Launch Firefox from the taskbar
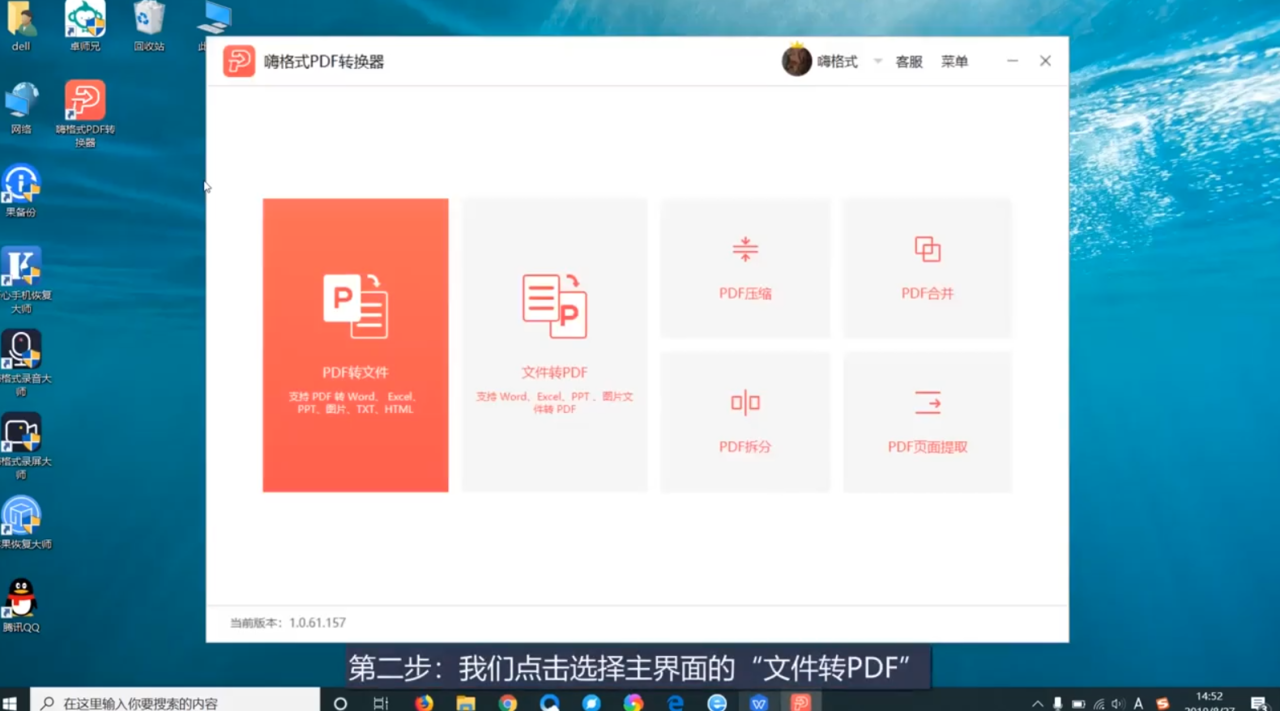1280x711 pixels. [424, 703]
